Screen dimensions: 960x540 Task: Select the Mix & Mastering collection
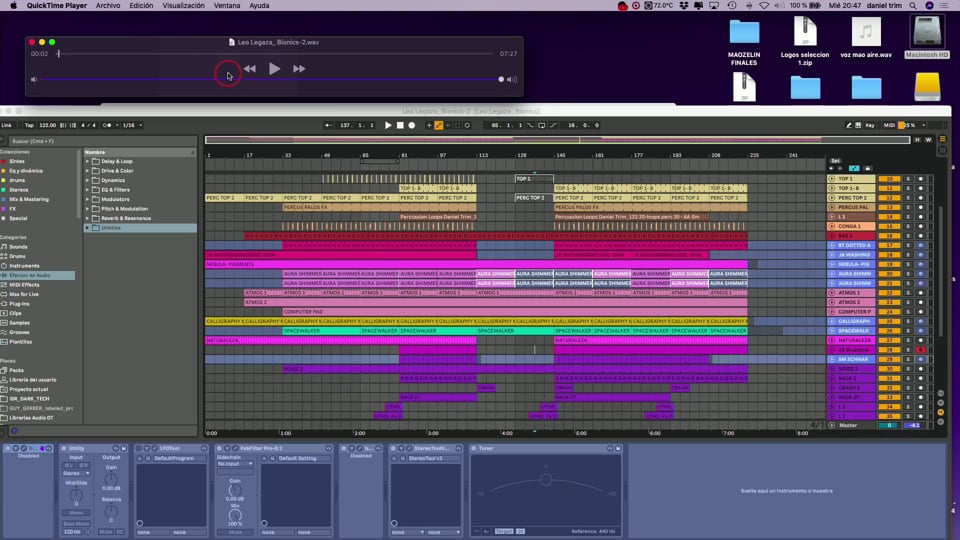29,199
